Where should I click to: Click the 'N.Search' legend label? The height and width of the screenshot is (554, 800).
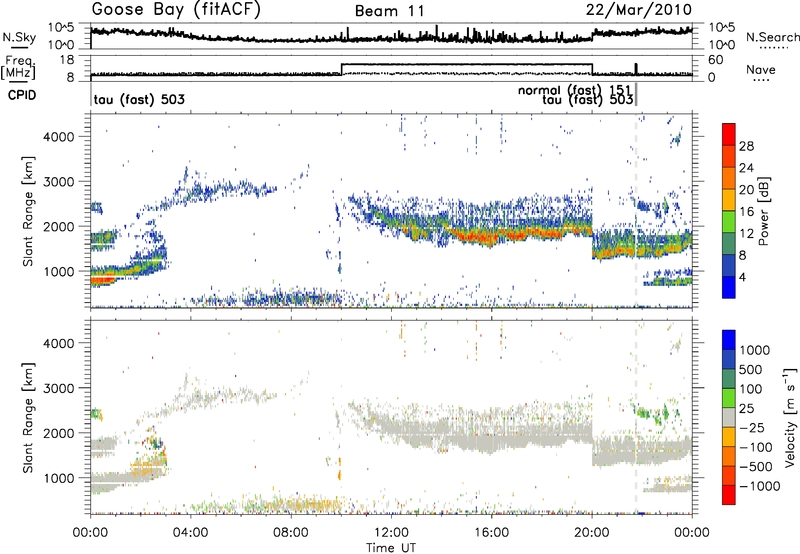click(772, 37)
